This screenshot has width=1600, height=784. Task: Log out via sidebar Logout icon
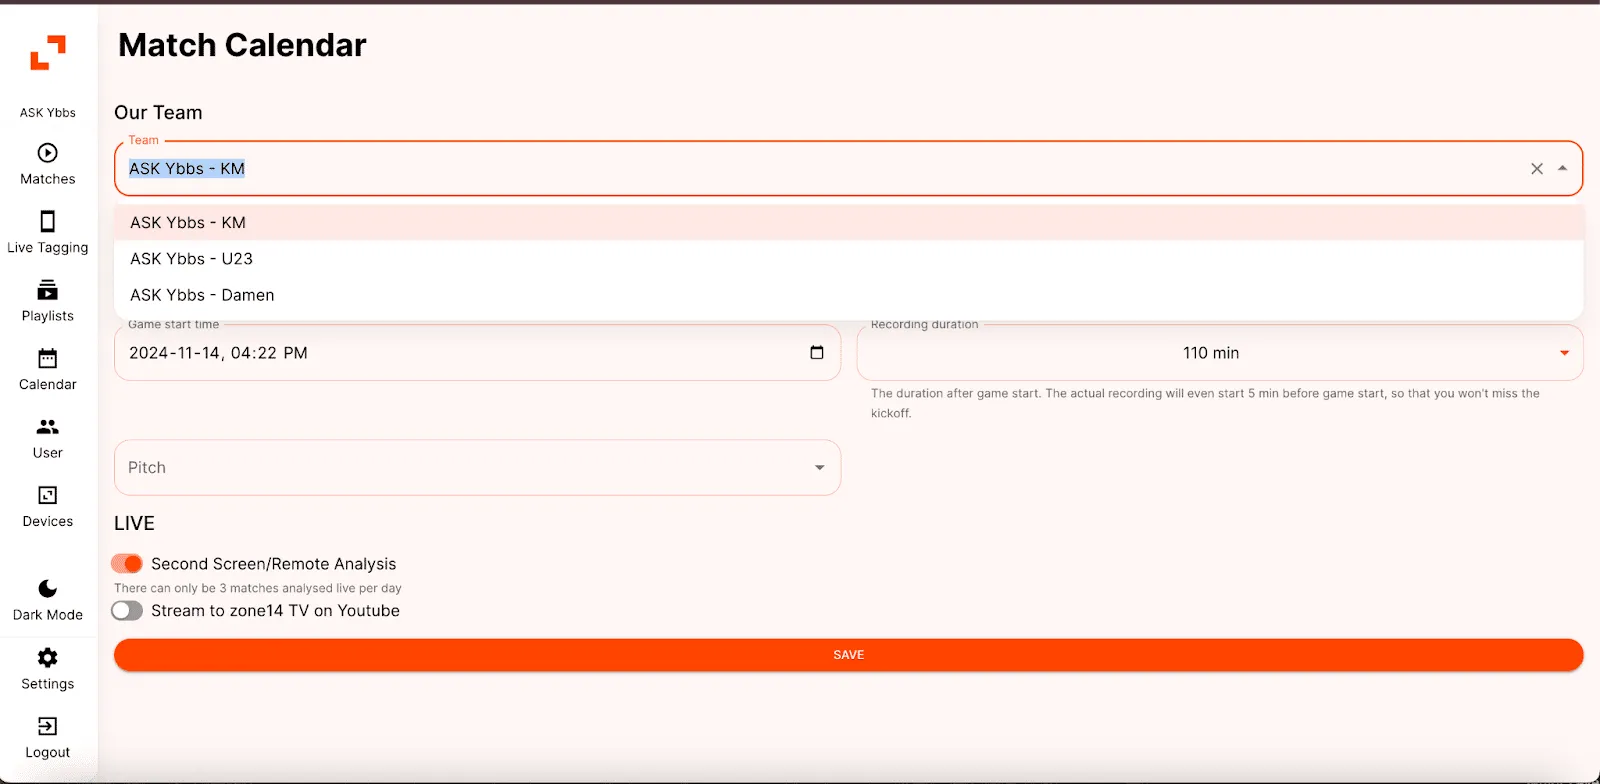(48, 738)
